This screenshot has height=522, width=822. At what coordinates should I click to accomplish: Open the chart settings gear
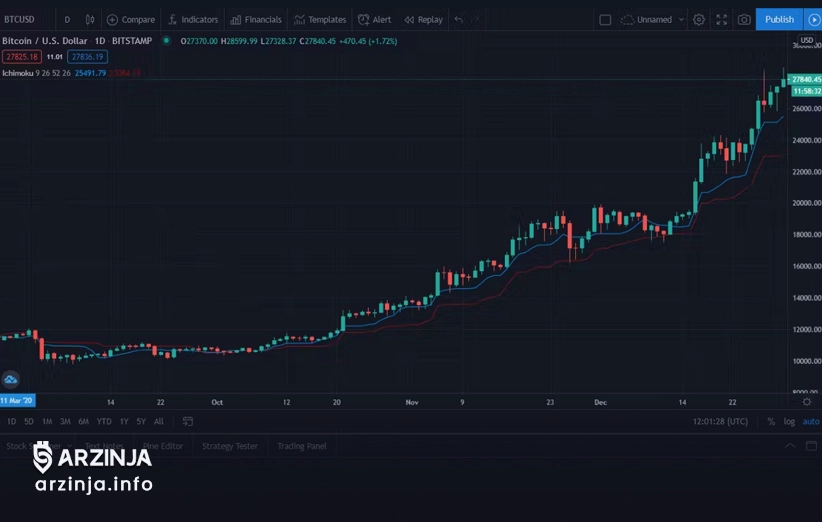click(x=699, y=19)
